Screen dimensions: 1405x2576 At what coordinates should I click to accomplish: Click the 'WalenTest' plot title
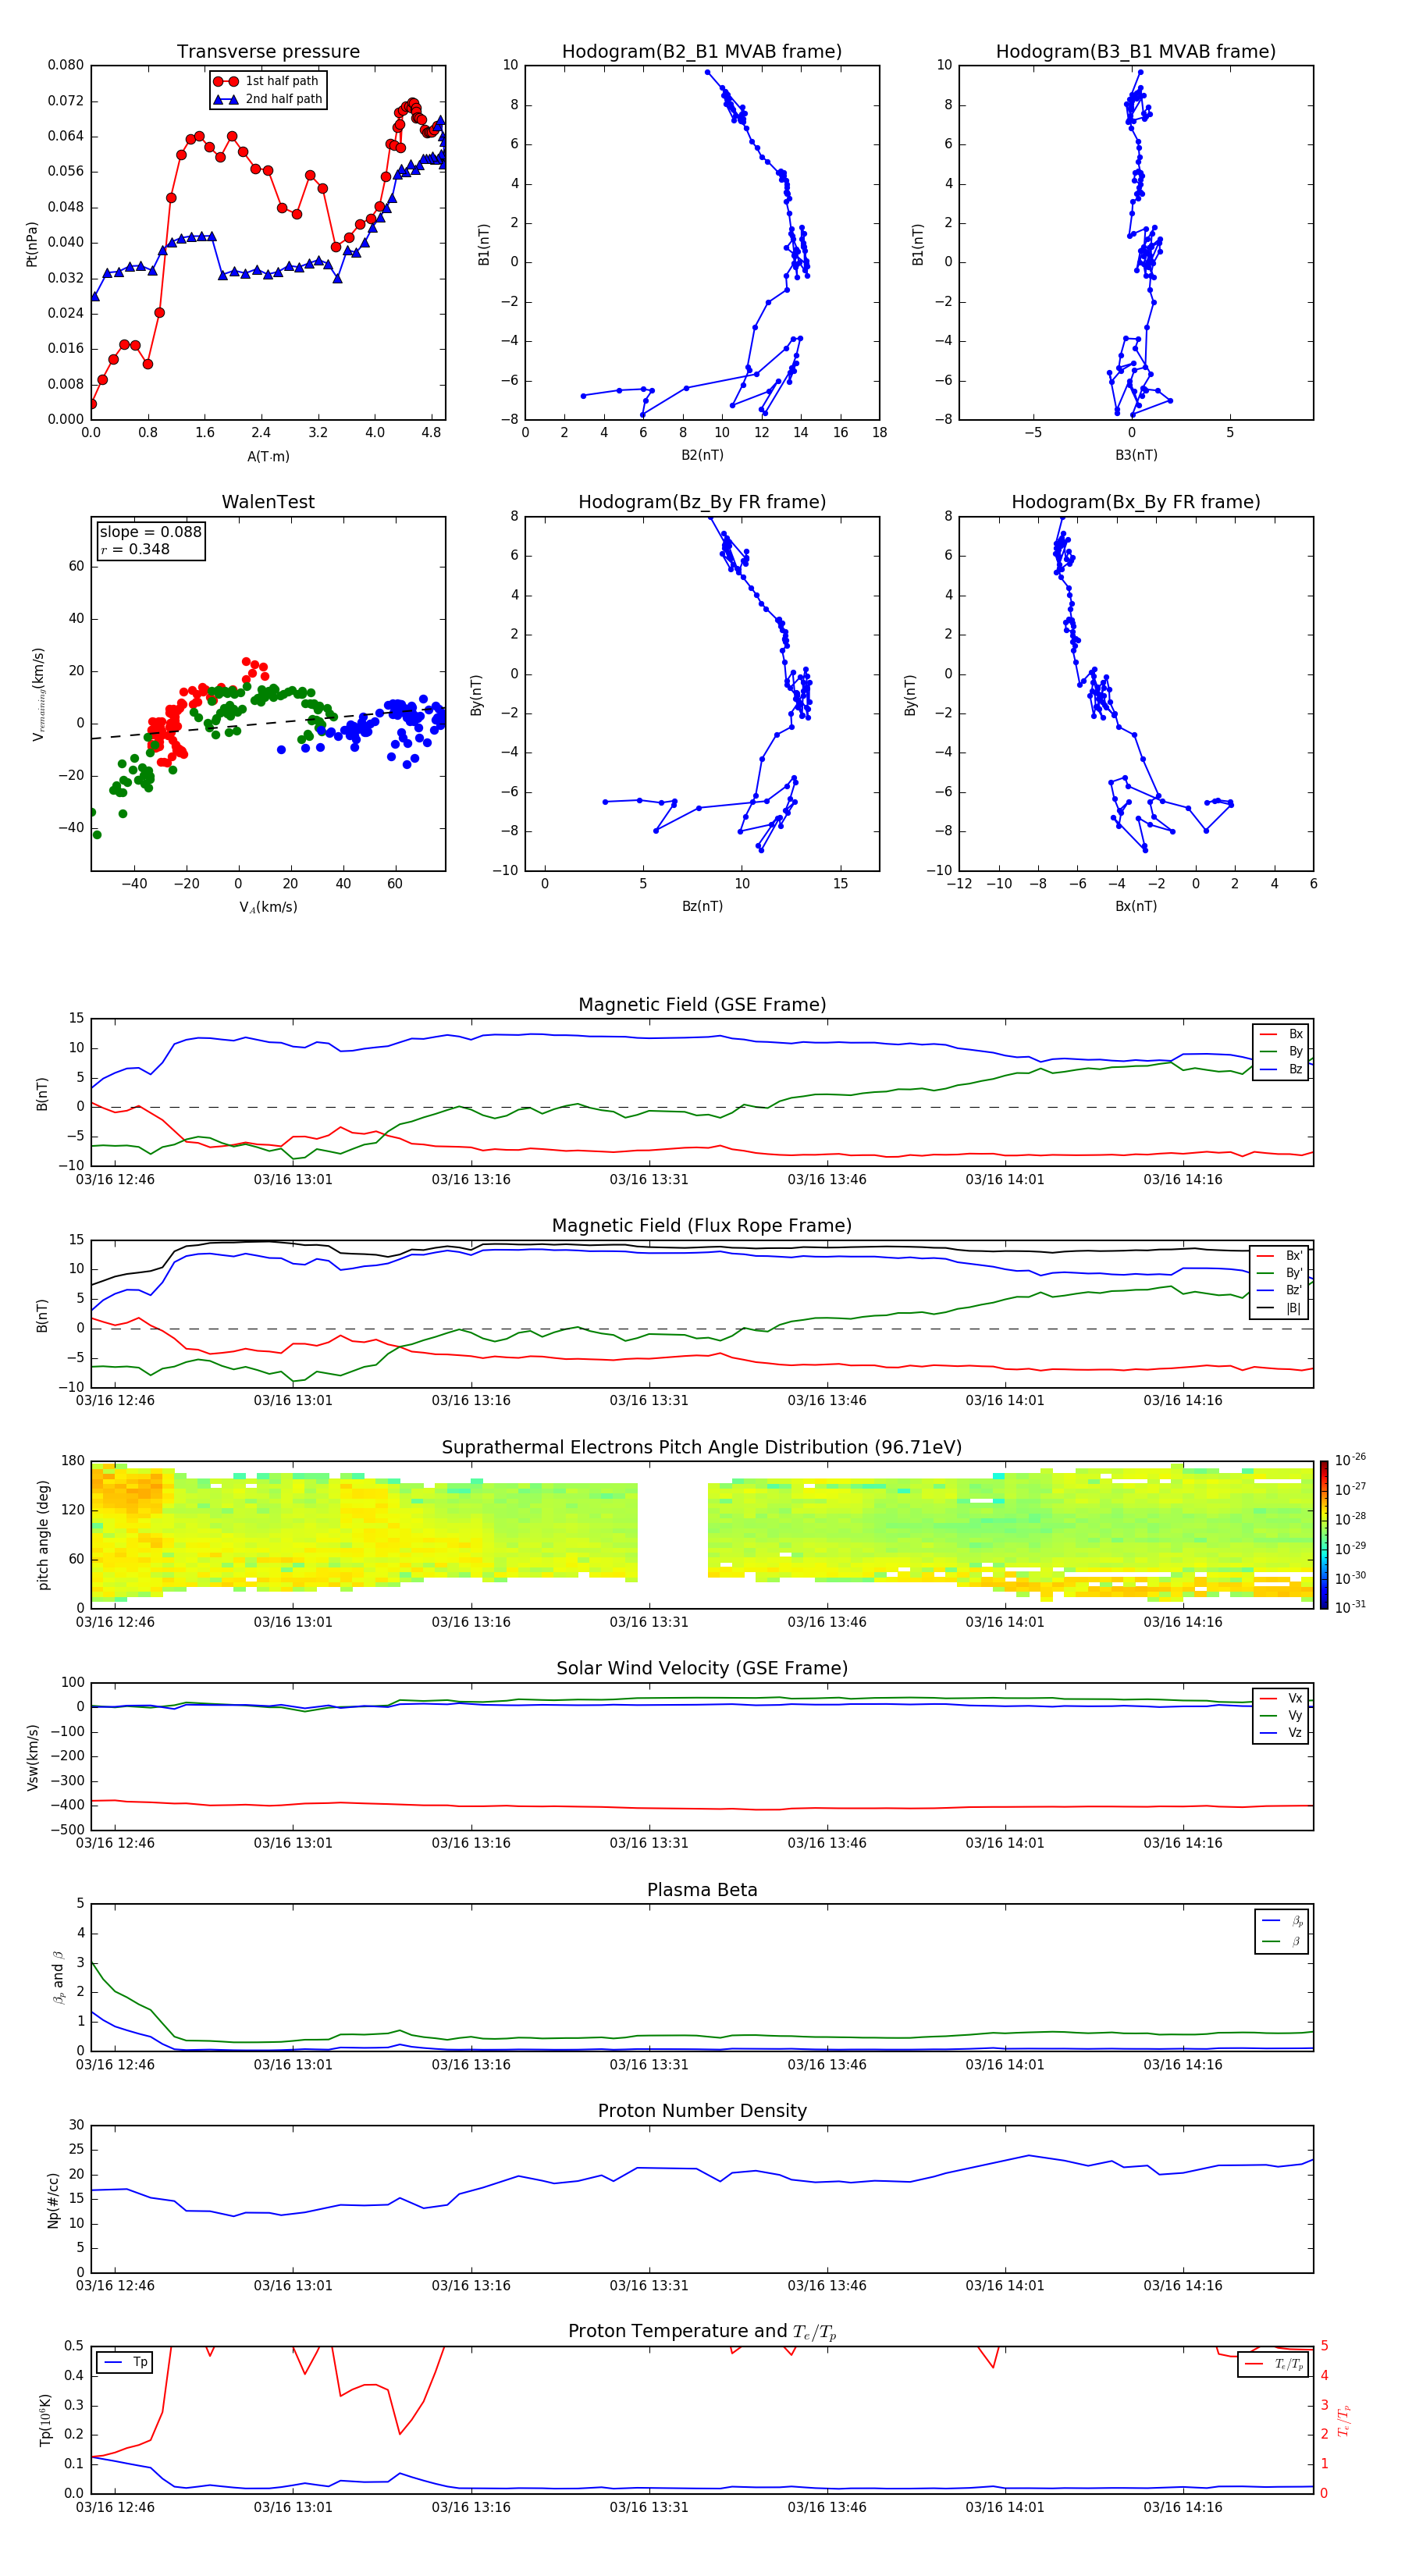tap(268, 502)
